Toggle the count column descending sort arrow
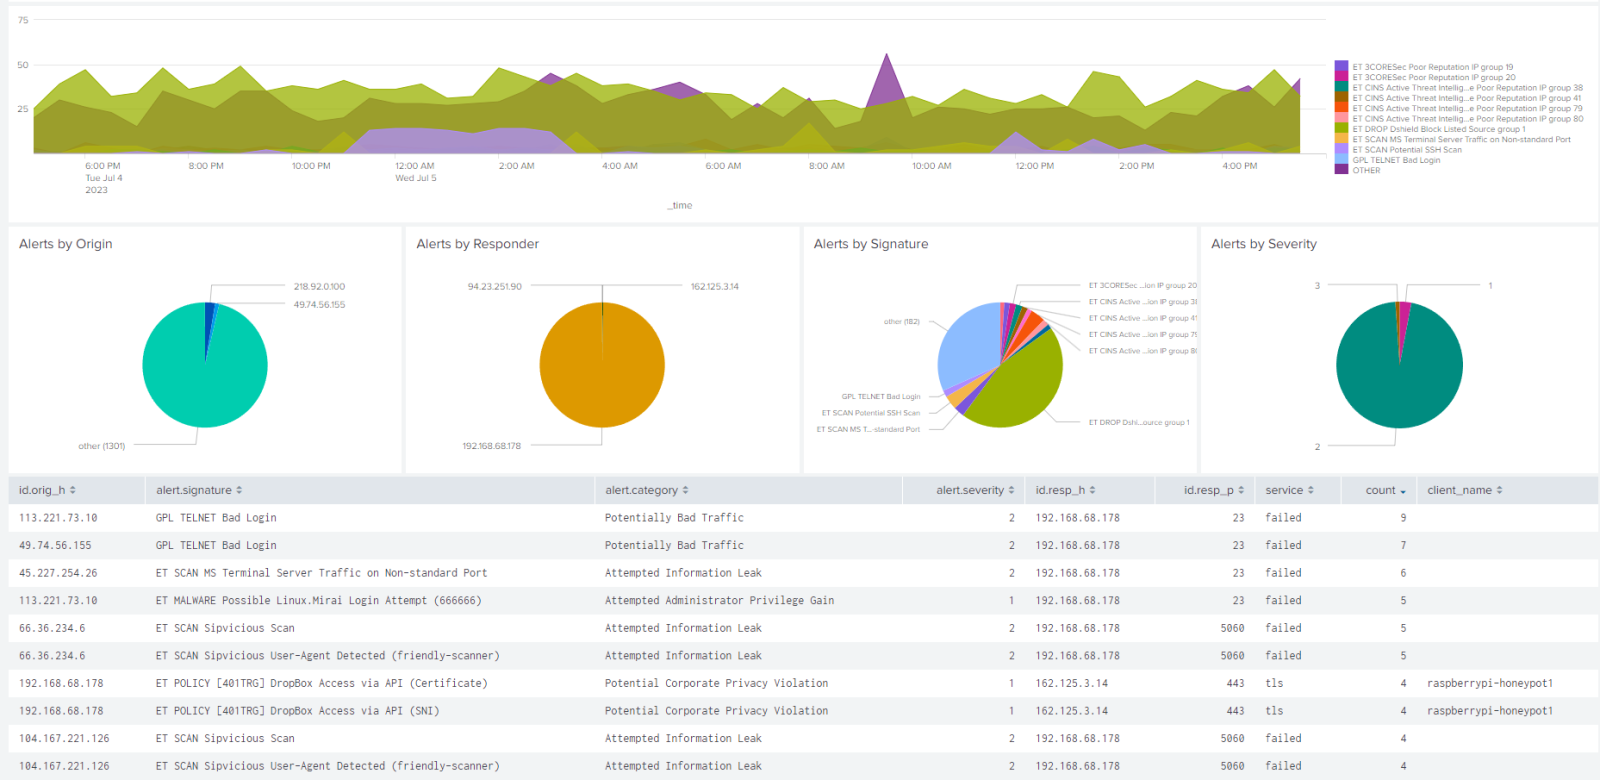The image size is (1600, 780). (1402, 491)
